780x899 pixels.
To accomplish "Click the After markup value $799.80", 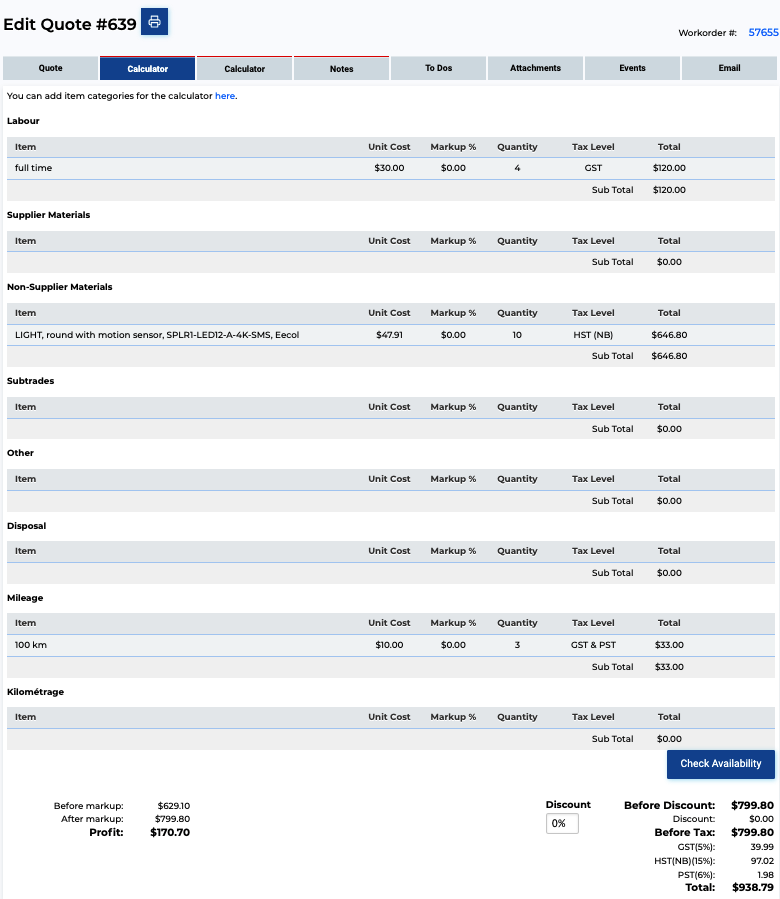I will pos(172,819).
